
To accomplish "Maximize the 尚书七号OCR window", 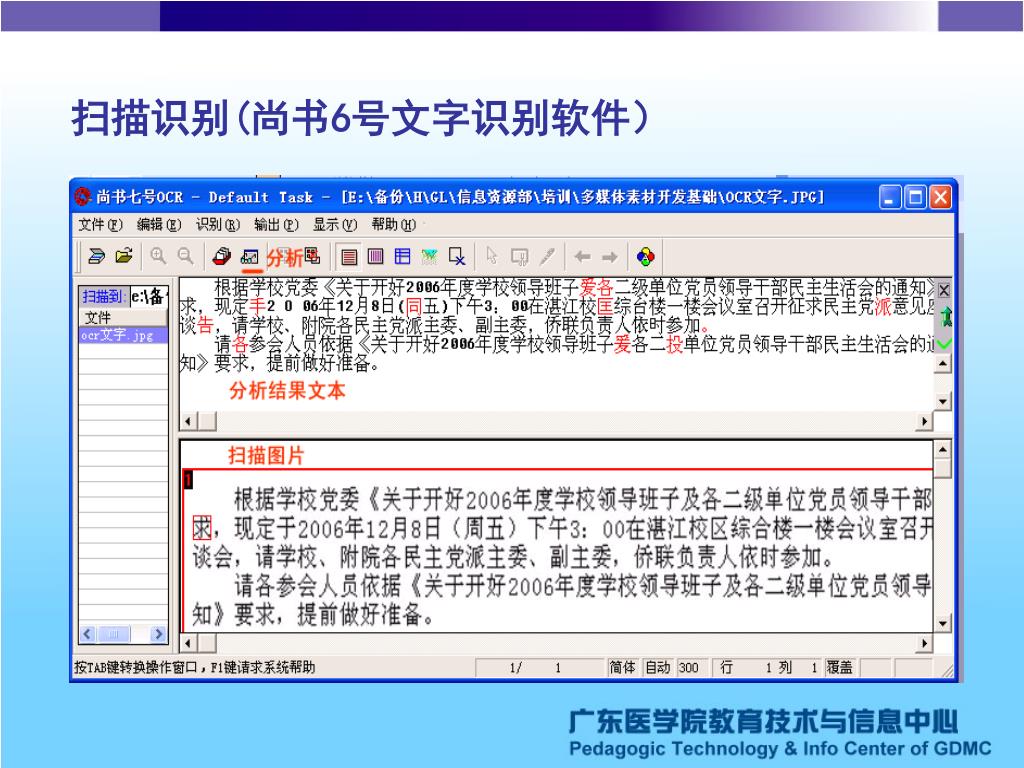I will [x=915, y=197].
